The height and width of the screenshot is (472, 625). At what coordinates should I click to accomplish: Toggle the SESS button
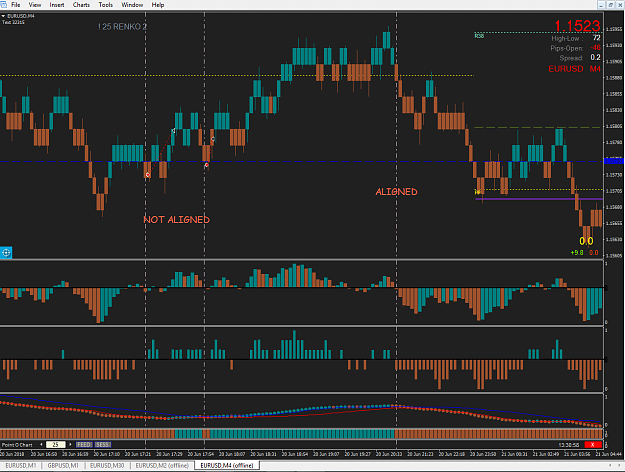pyautogui.click(x=103, y=444)
